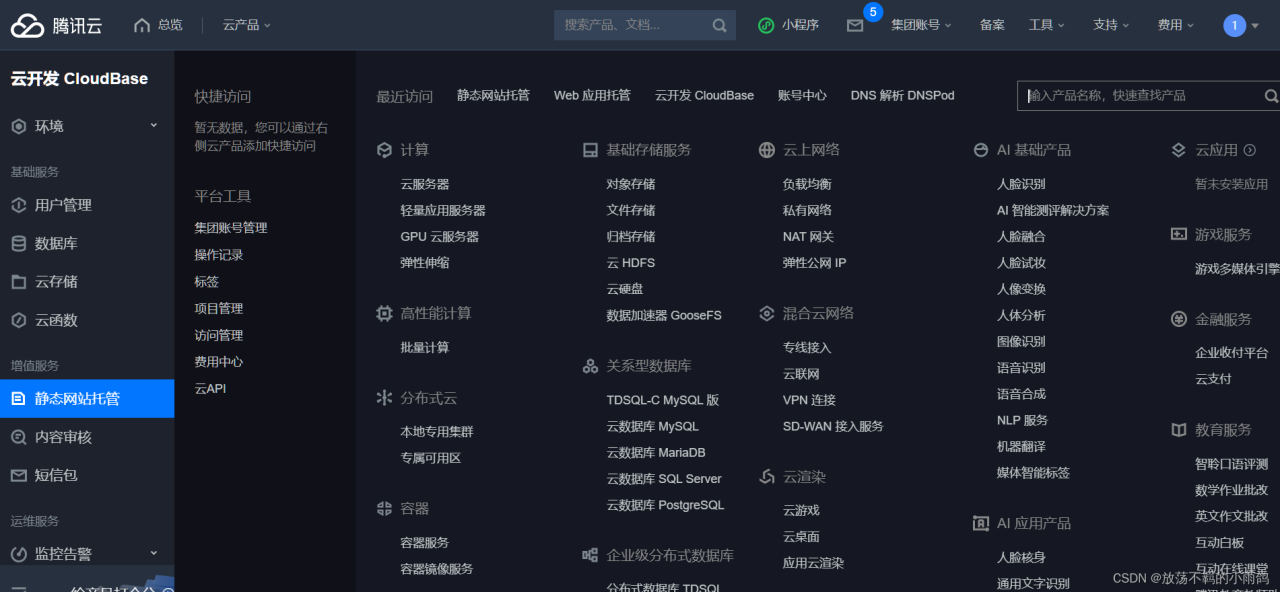Click the 云存储 folder icon in sidebar
This screenshot has height=592, width=1280.
[18, 282]
